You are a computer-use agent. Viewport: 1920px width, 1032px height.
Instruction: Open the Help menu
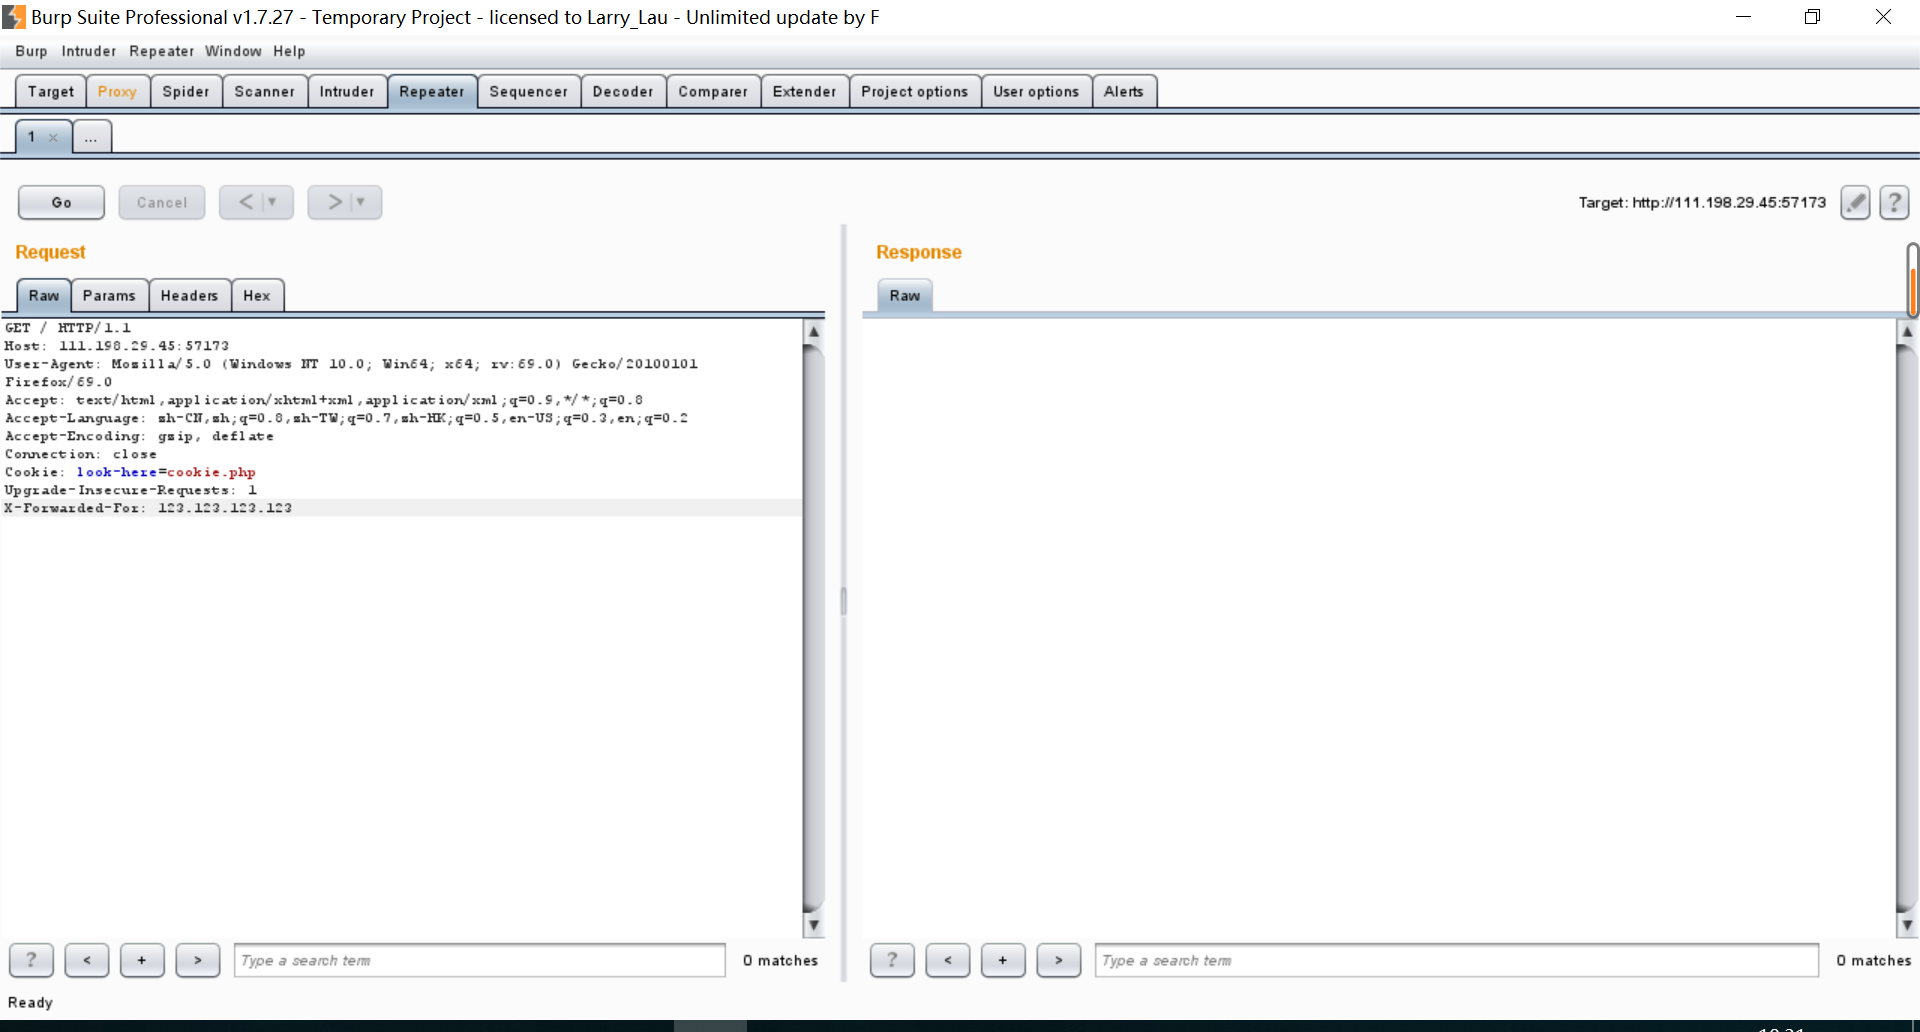pos(289,51)
